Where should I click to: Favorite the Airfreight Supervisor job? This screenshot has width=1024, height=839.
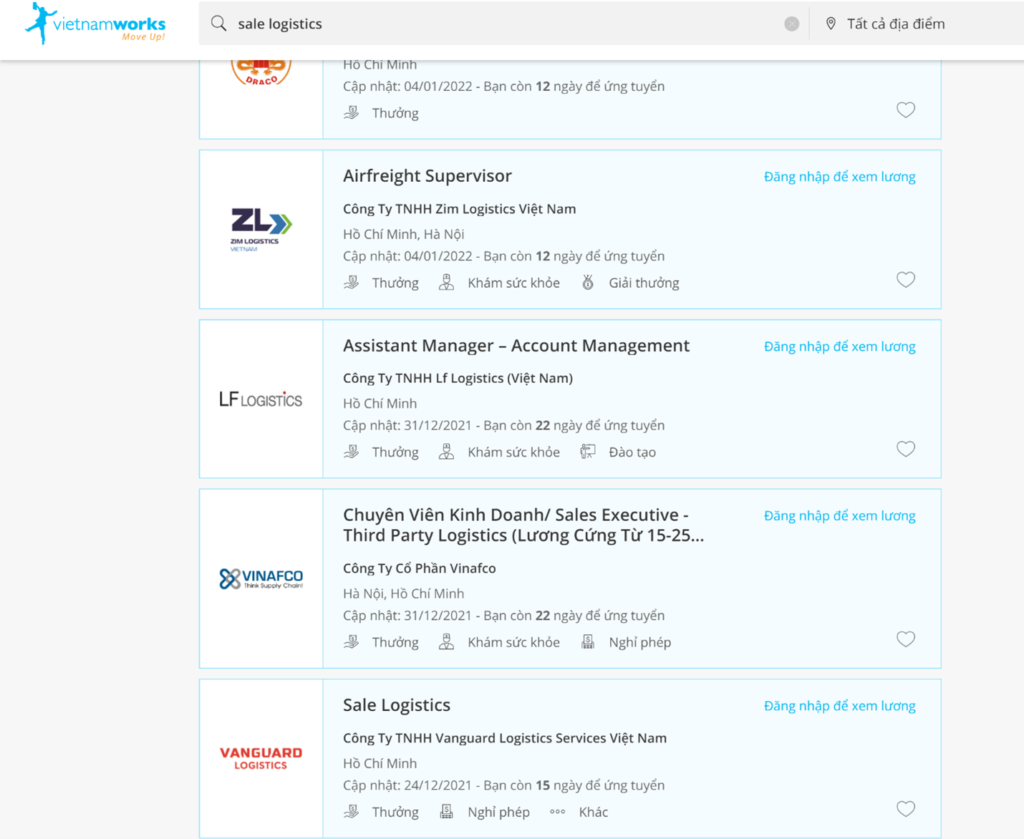(x=906, y=279)
